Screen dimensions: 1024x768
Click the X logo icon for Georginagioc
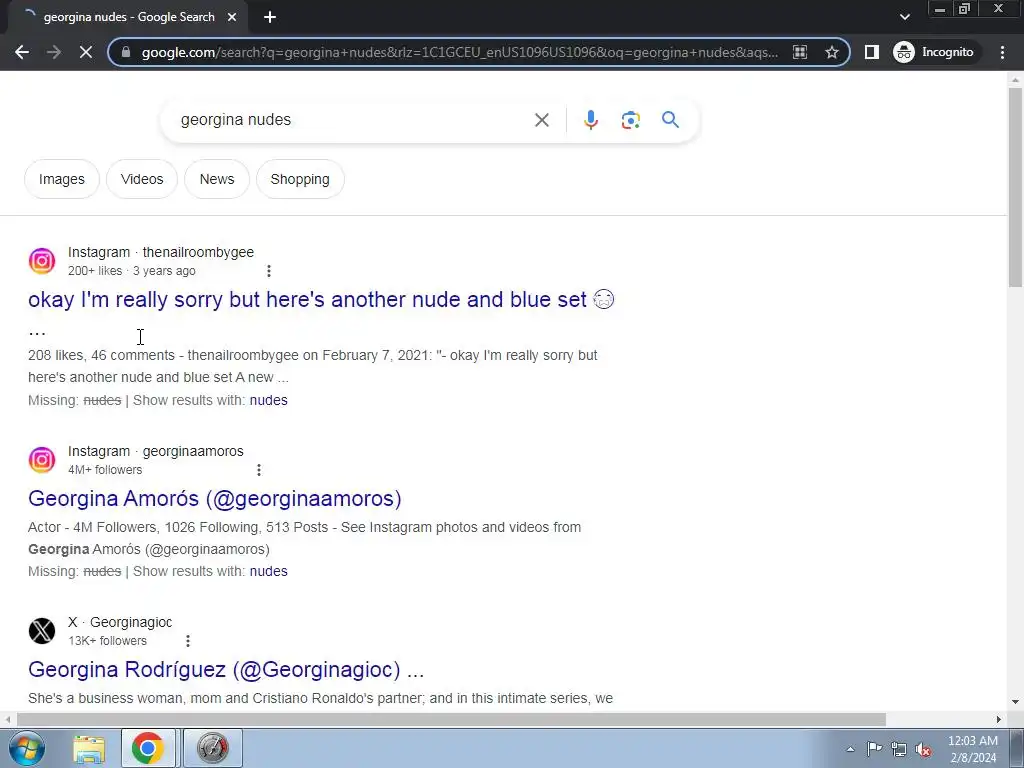click(42, 631)
